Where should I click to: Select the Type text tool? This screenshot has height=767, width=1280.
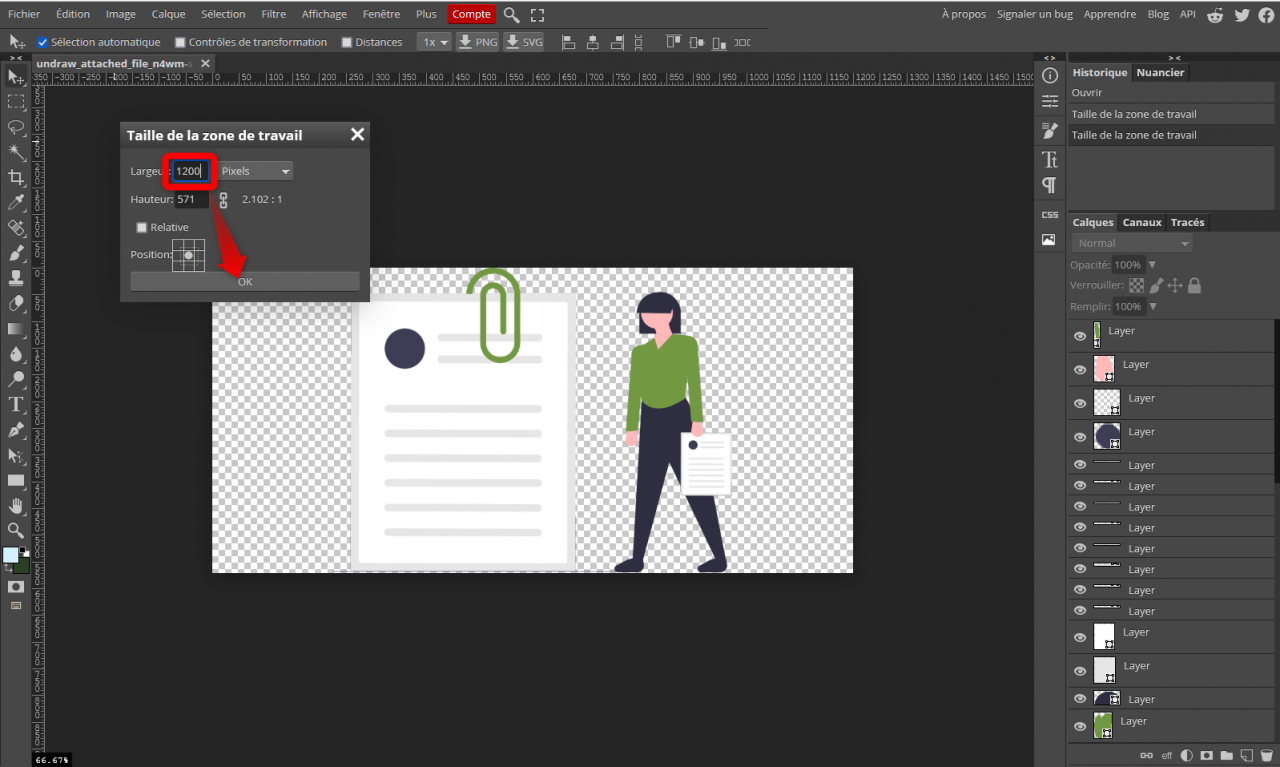[16, 404]
